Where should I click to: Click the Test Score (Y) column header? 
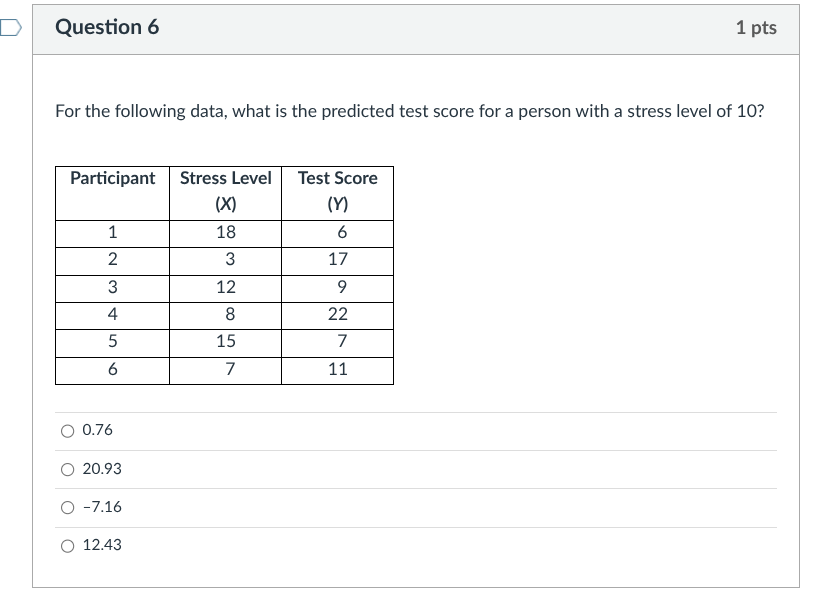click(336, 190)
